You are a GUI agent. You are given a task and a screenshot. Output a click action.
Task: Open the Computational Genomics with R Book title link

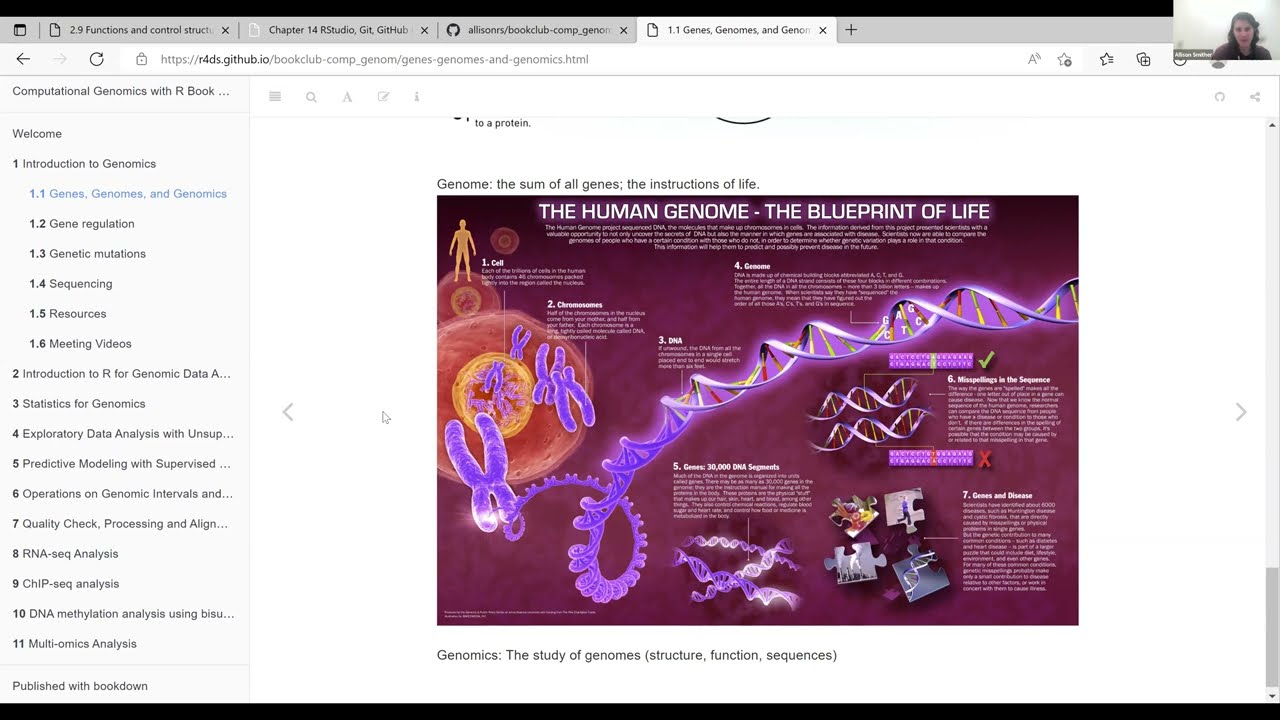pyautogui.click(x=121, y=91)
